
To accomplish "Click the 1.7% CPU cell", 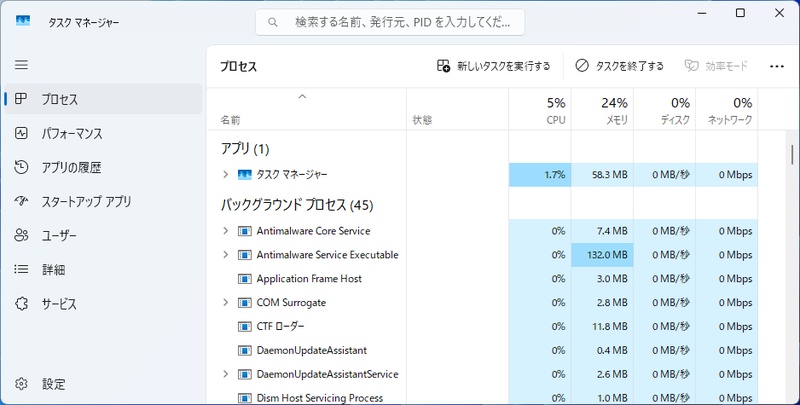I will [540, 174].
